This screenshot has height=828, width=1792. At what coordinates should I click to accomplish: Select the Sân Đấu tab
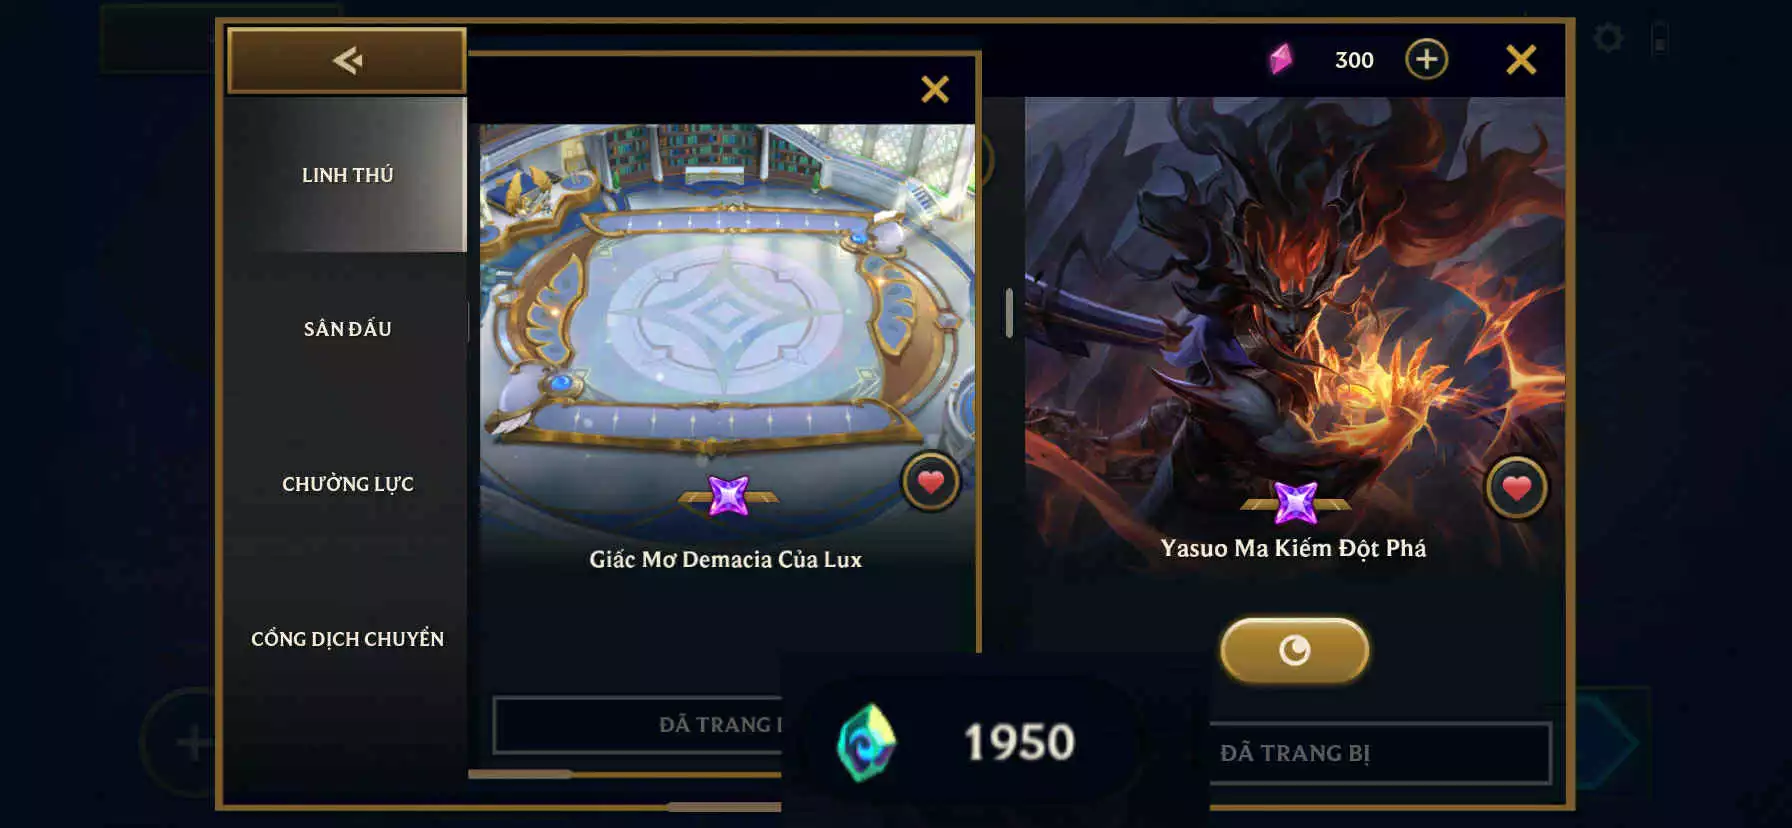pyautogui.click(x=346, y=329)
